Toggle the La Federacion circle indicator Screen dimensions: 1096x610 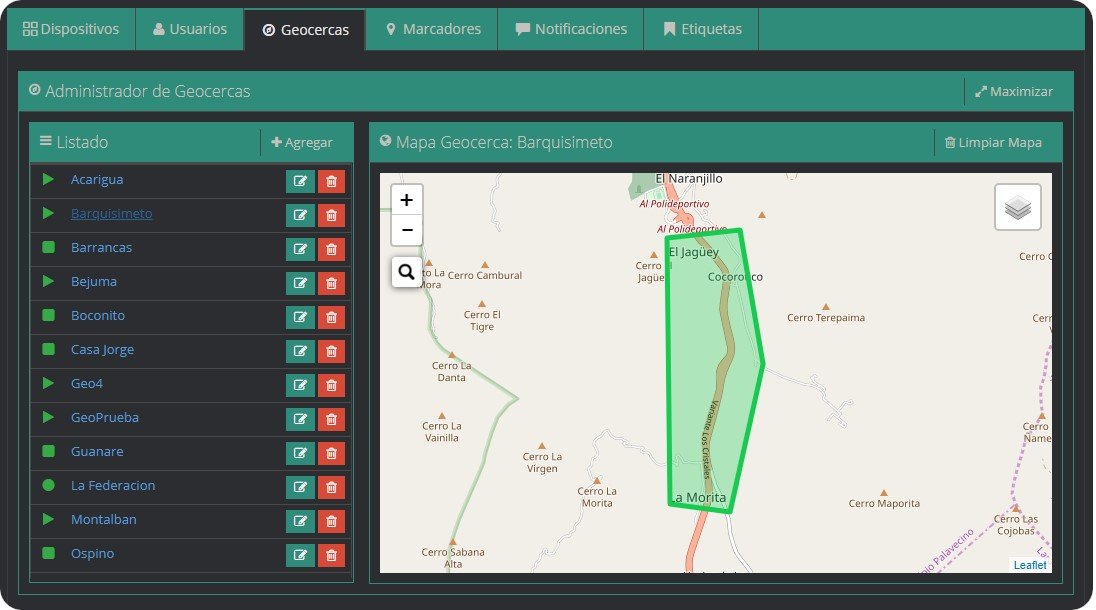(48, 486)
